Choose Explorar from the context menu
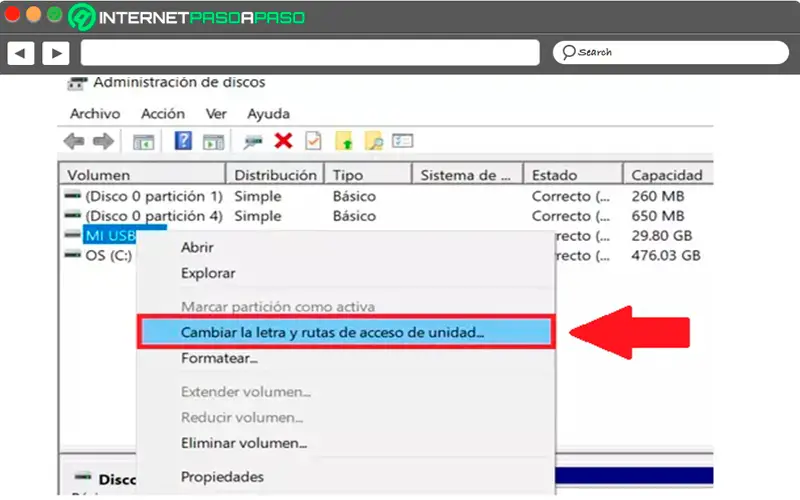This screenshot has width=800, height=500. point(208,273)
